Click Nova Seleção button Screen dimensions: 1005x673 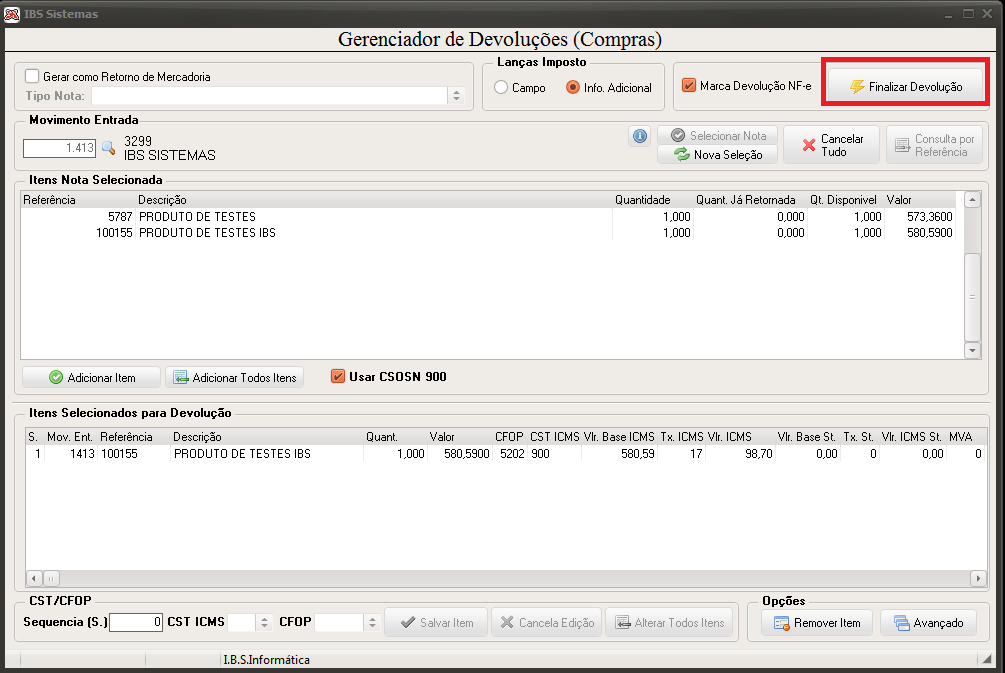pyautogui.click(x=718, y=154)
